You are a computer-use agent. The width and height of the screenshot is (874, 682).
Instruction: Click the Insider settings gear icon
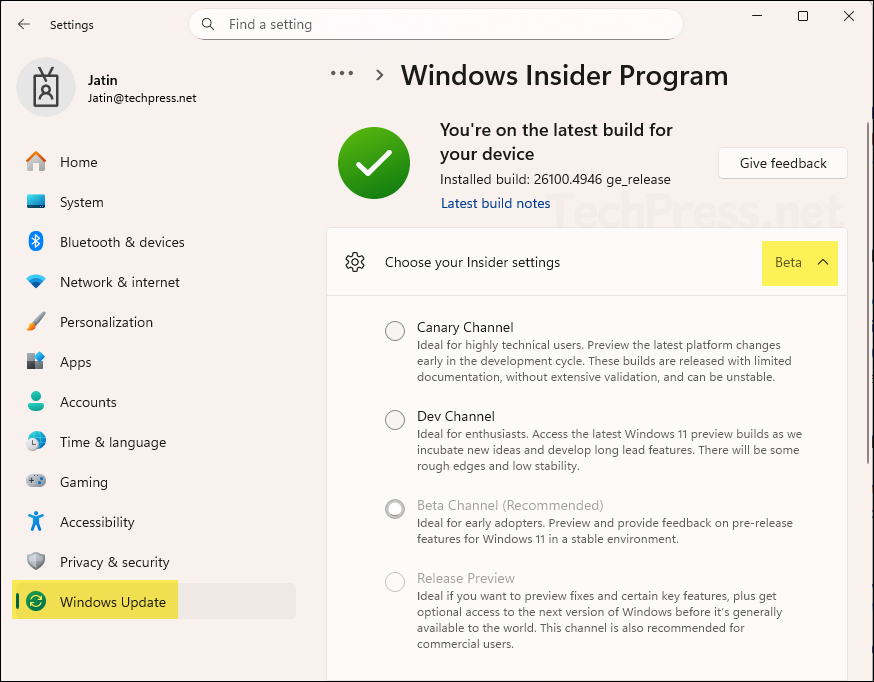(x=355, y=262)
